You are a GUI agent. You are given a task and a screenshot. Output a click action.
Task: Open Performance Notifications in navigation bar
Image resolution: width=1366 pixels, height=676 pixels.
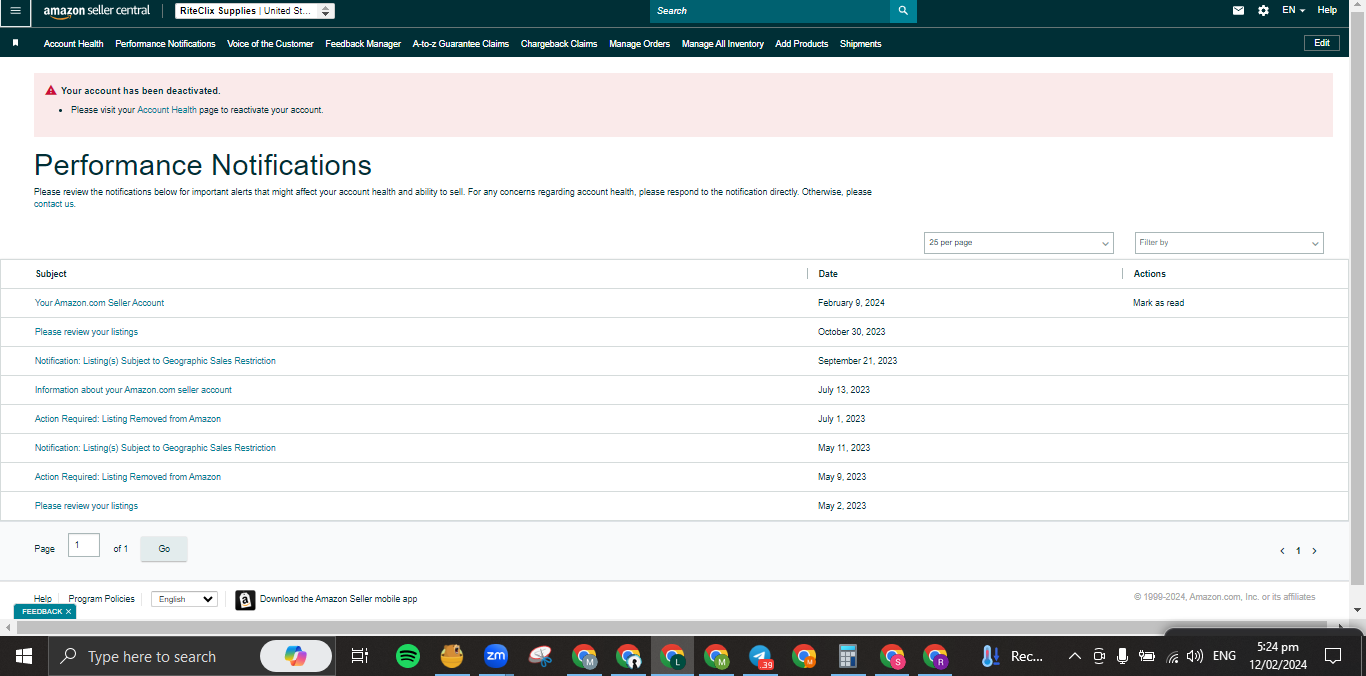165,44
